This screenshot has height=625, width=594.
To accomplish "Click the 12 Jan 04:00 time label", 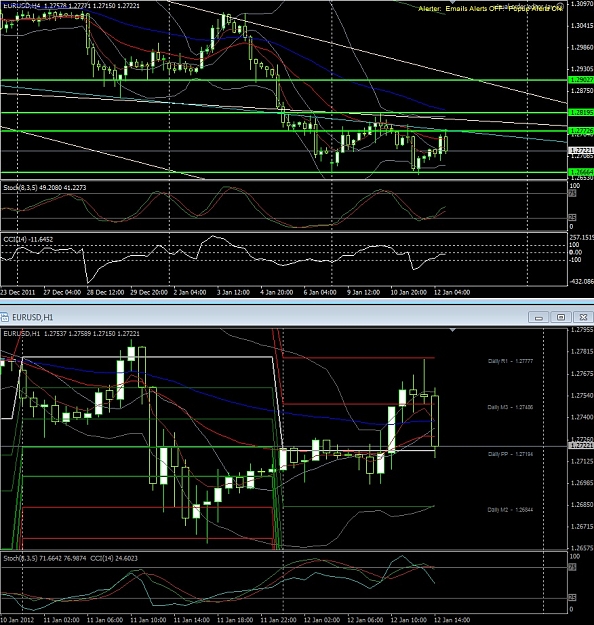I will pyautogui.click(x=452, y=292).
